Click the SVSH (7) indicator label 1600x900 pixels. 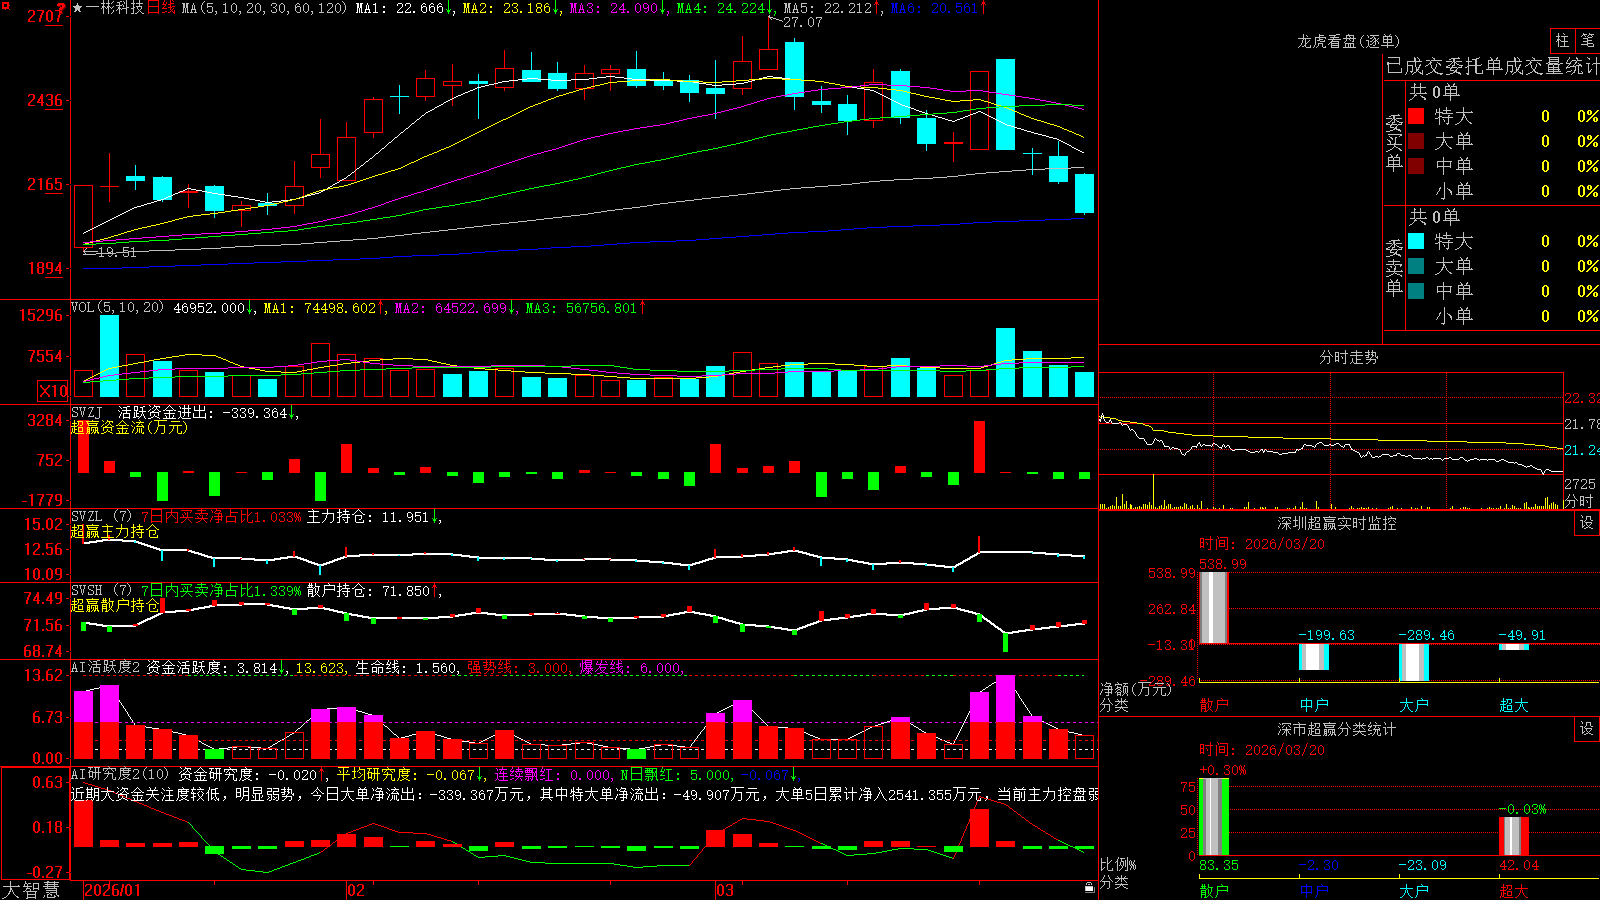(101, 591)
